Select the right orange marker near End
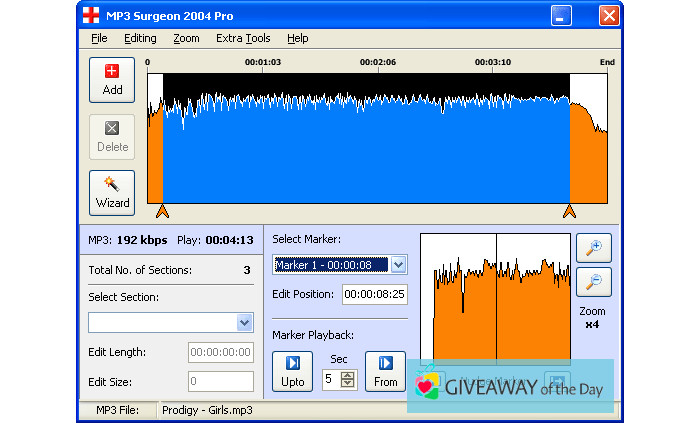Image resolution: width=700 pixels, height=423 pixels. (569, 210)
